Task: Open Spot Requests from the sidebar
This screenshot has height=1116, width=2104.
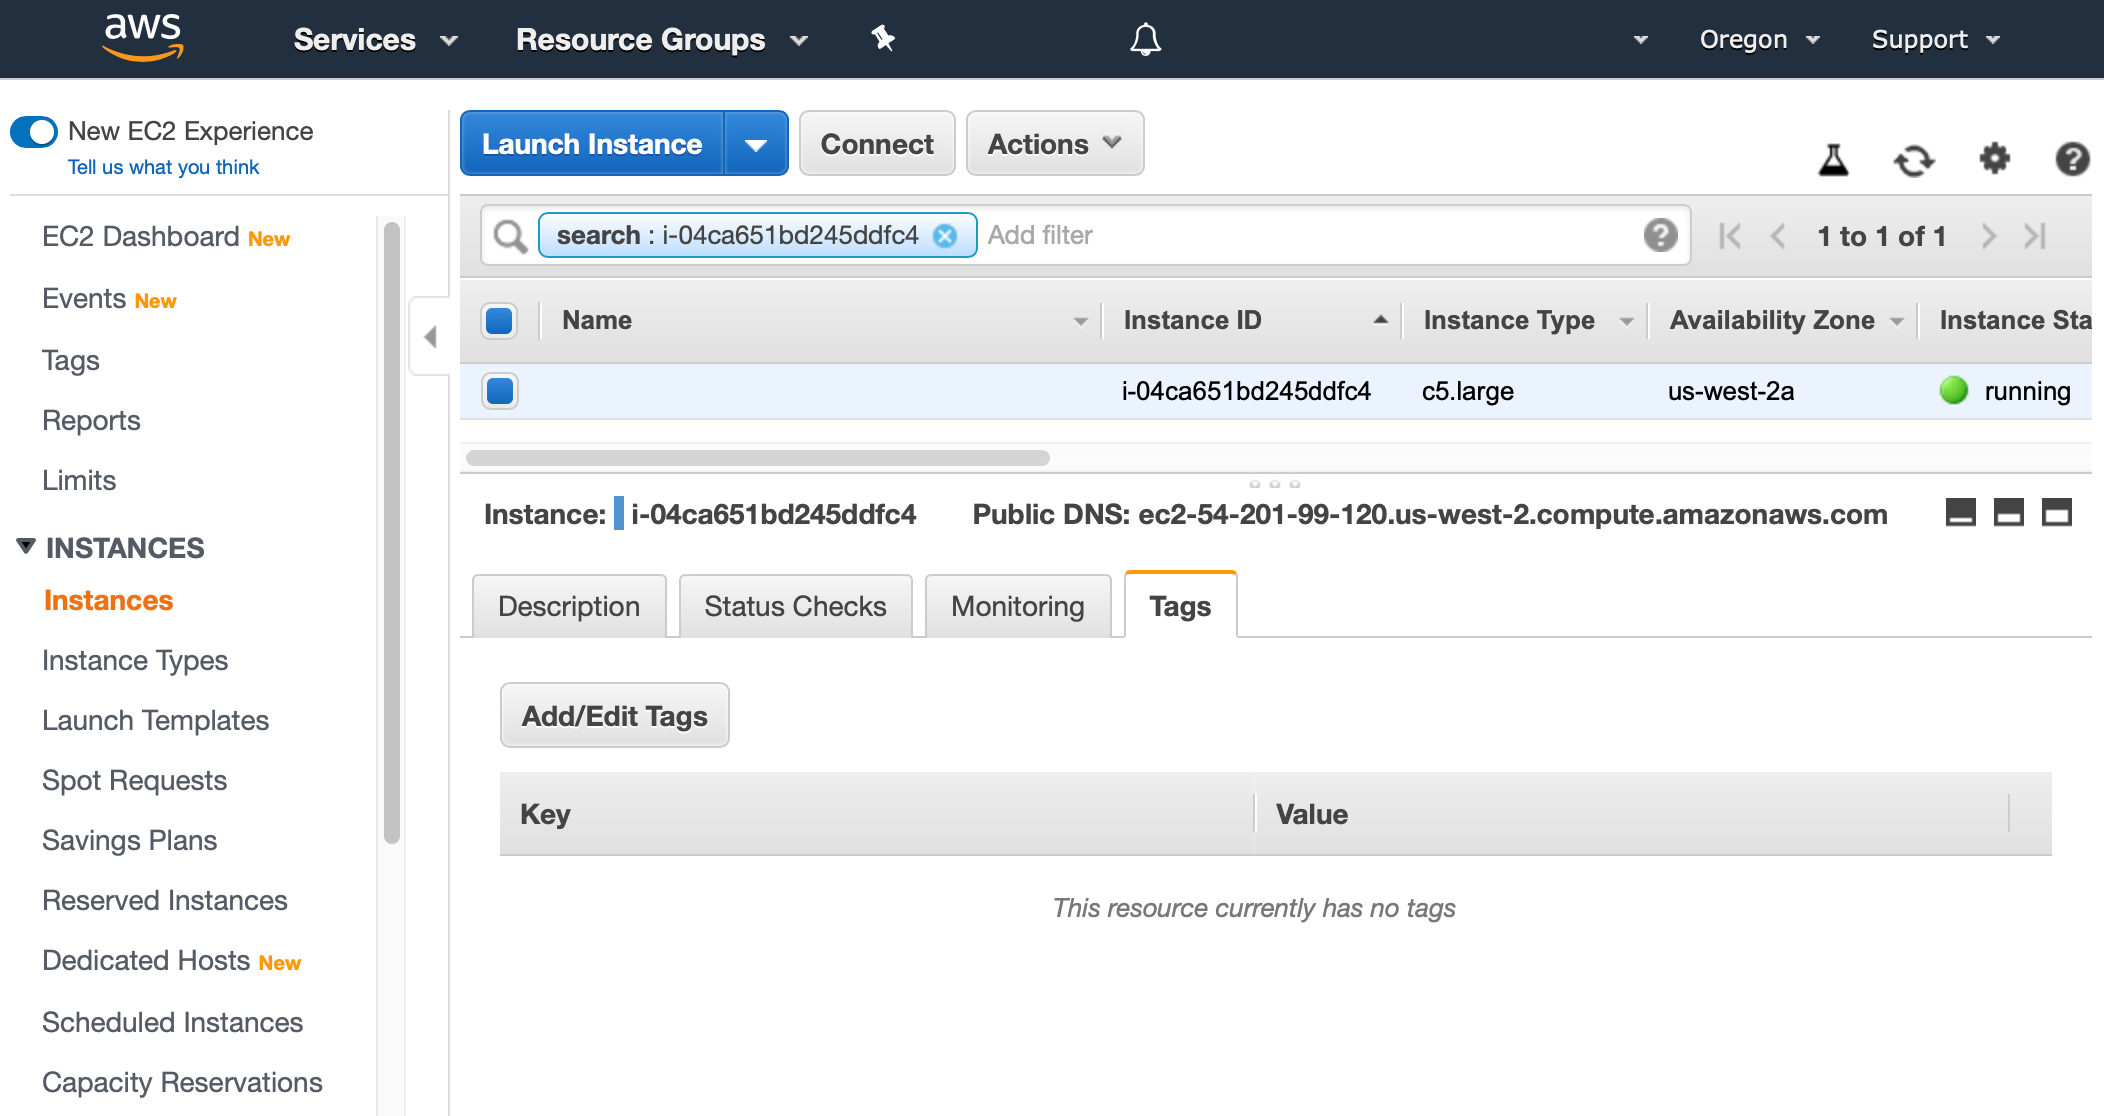Action: coord(133,780)
